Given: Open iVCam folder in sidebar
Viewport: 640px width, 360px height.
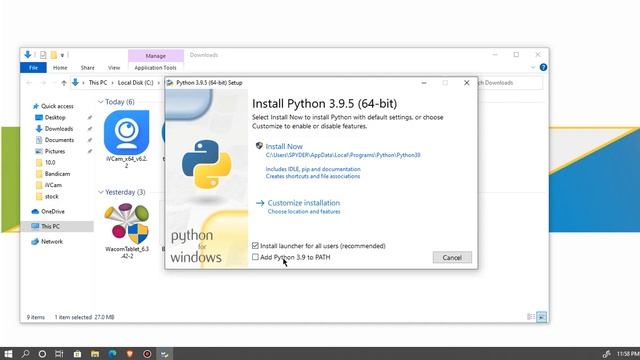Looking at the screenshot, I should pyautogui.click(x=53, y=185).
